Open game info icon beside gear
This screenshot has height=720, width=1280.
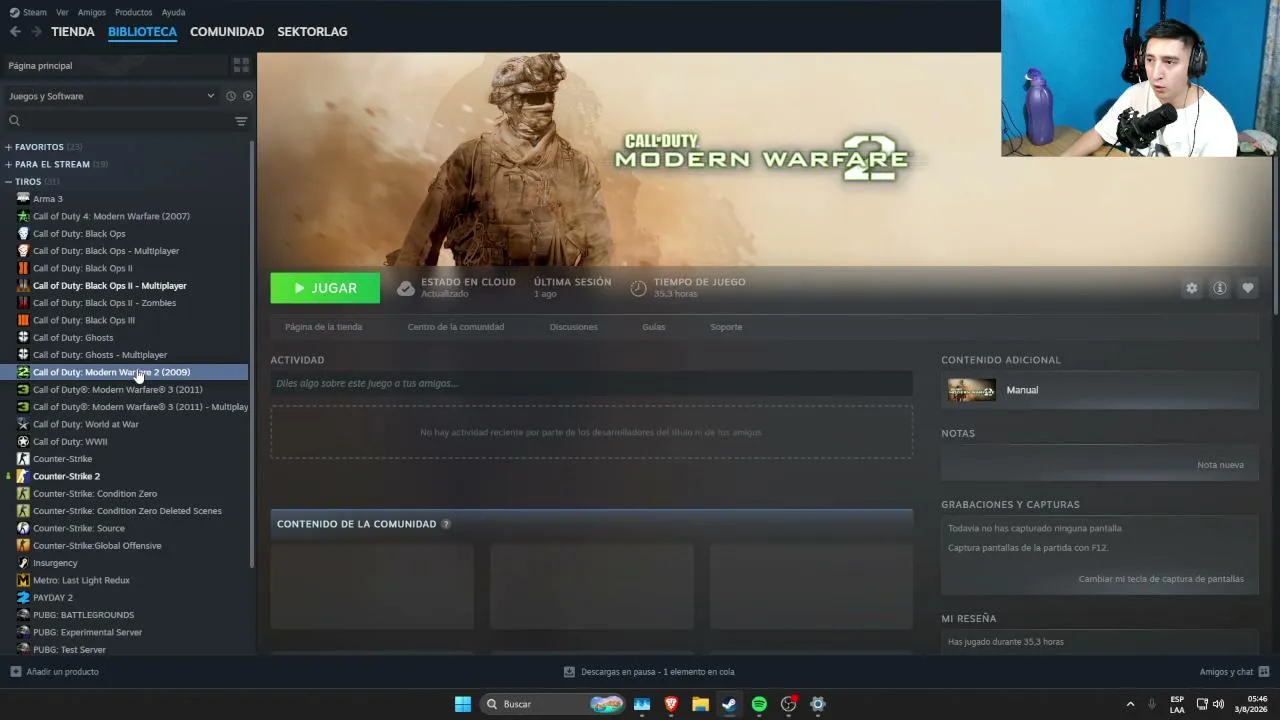click(x=1220, y=288)
